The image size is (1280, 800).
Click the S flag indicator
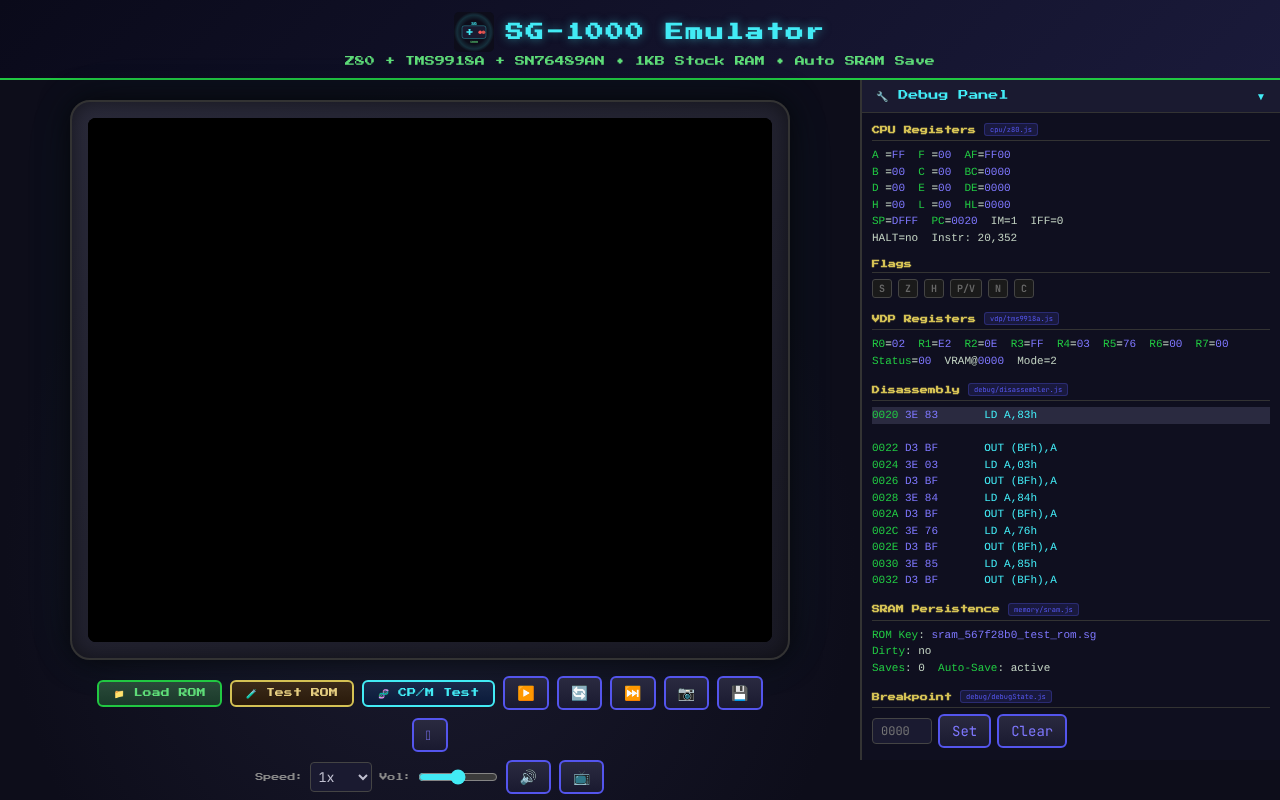882,289
